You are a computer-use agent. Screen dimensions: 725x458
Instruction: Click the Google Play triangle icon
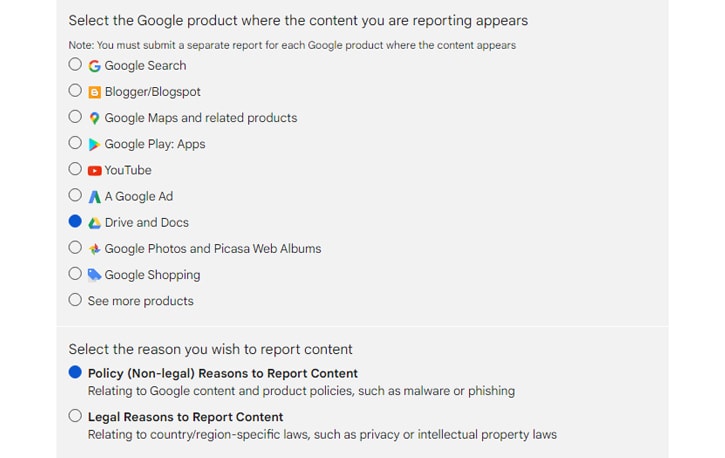tap(94, 145)
